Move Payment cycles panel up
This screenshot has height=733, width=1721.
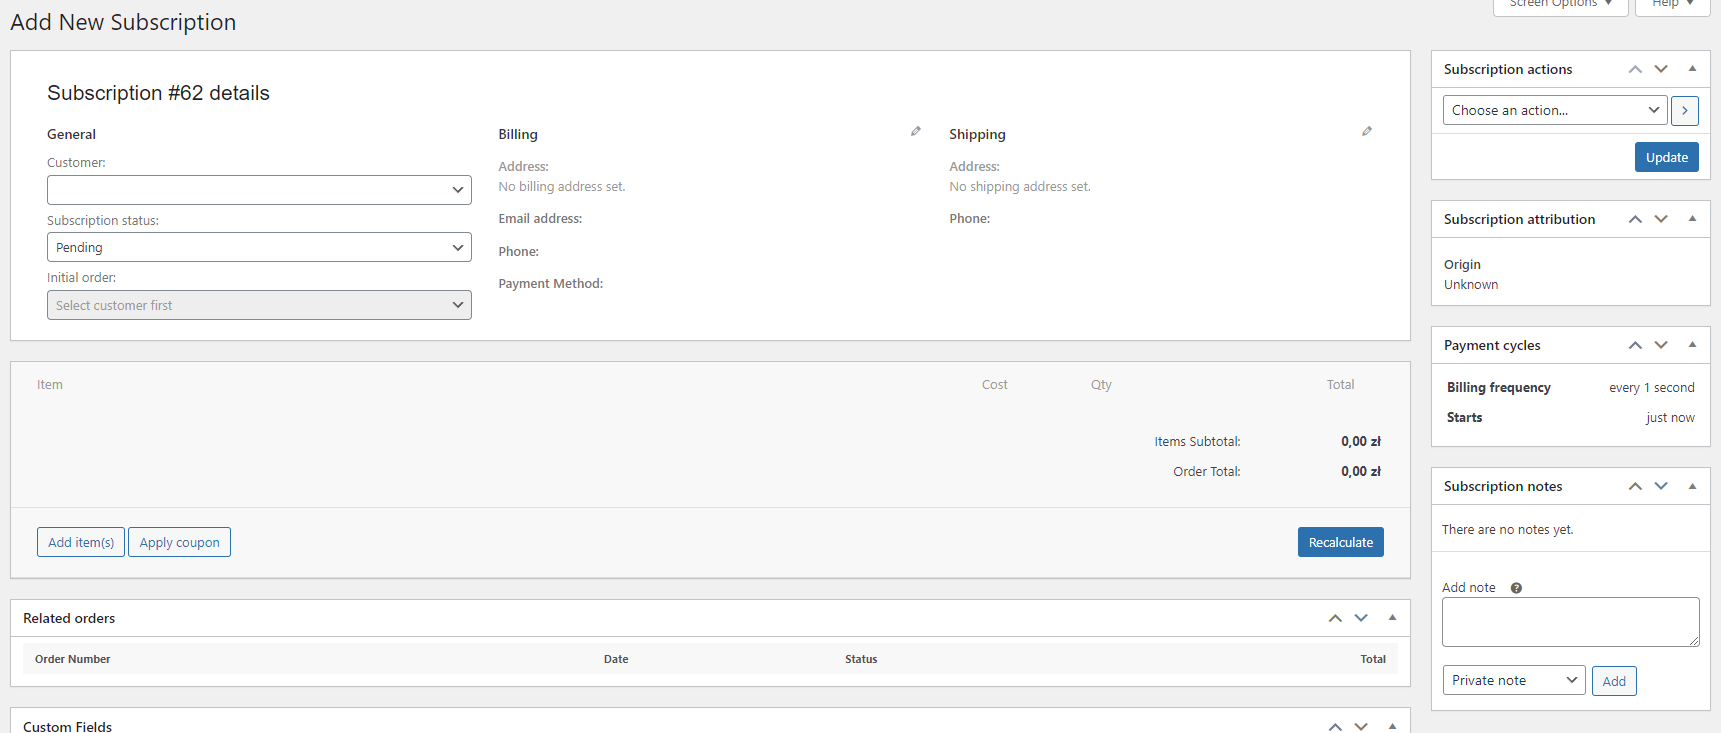(x=1635, y=345)
